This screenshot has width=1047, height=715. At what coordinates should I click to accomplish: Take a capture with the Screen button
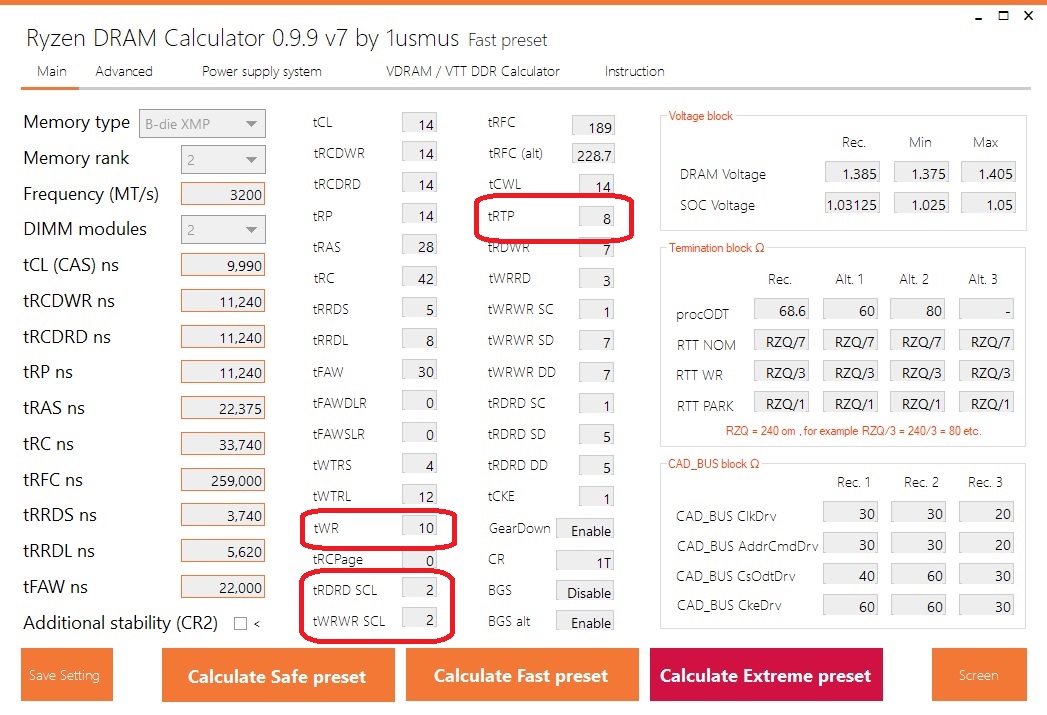coord(978,675)
